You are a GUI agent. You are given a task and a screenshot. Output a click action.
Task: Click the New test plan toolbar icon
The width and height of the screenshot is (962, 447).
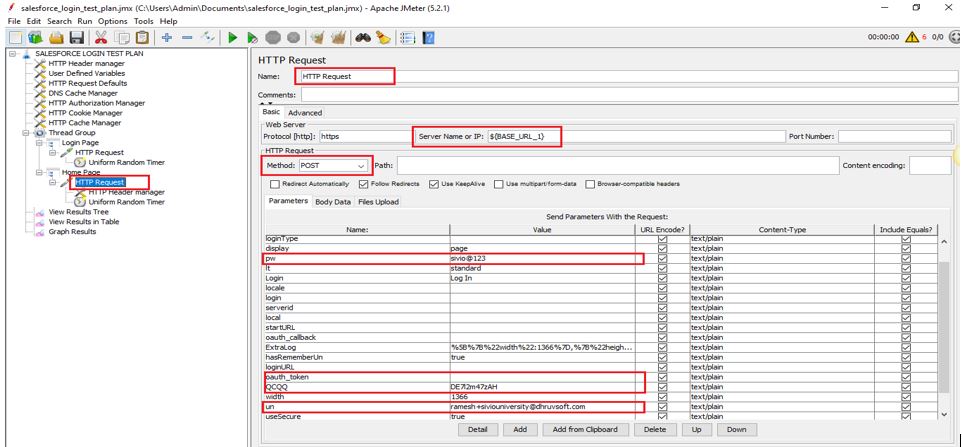click(15, 38)
